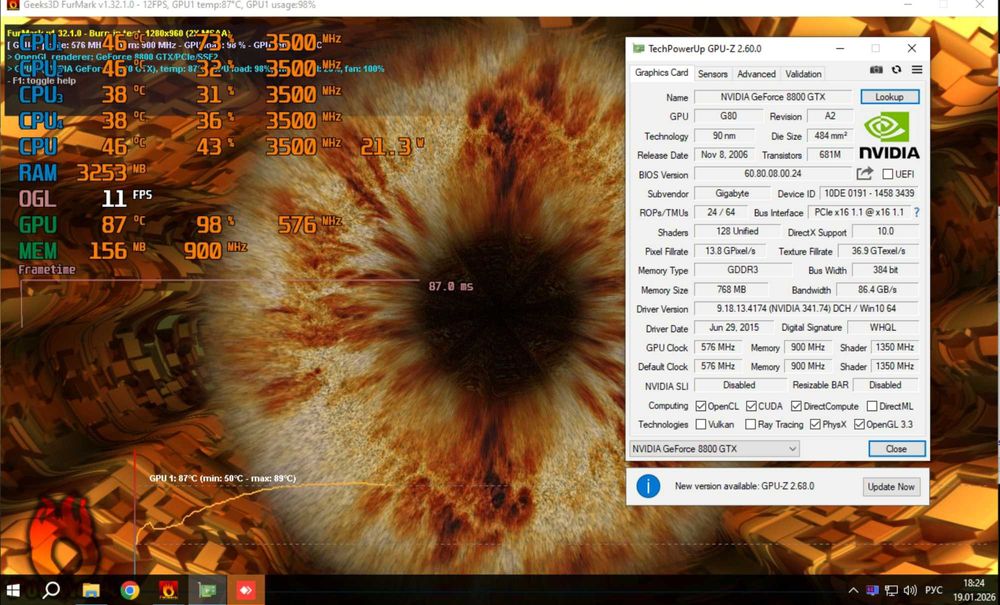Click the BIOS export share icon

[864, 173]
